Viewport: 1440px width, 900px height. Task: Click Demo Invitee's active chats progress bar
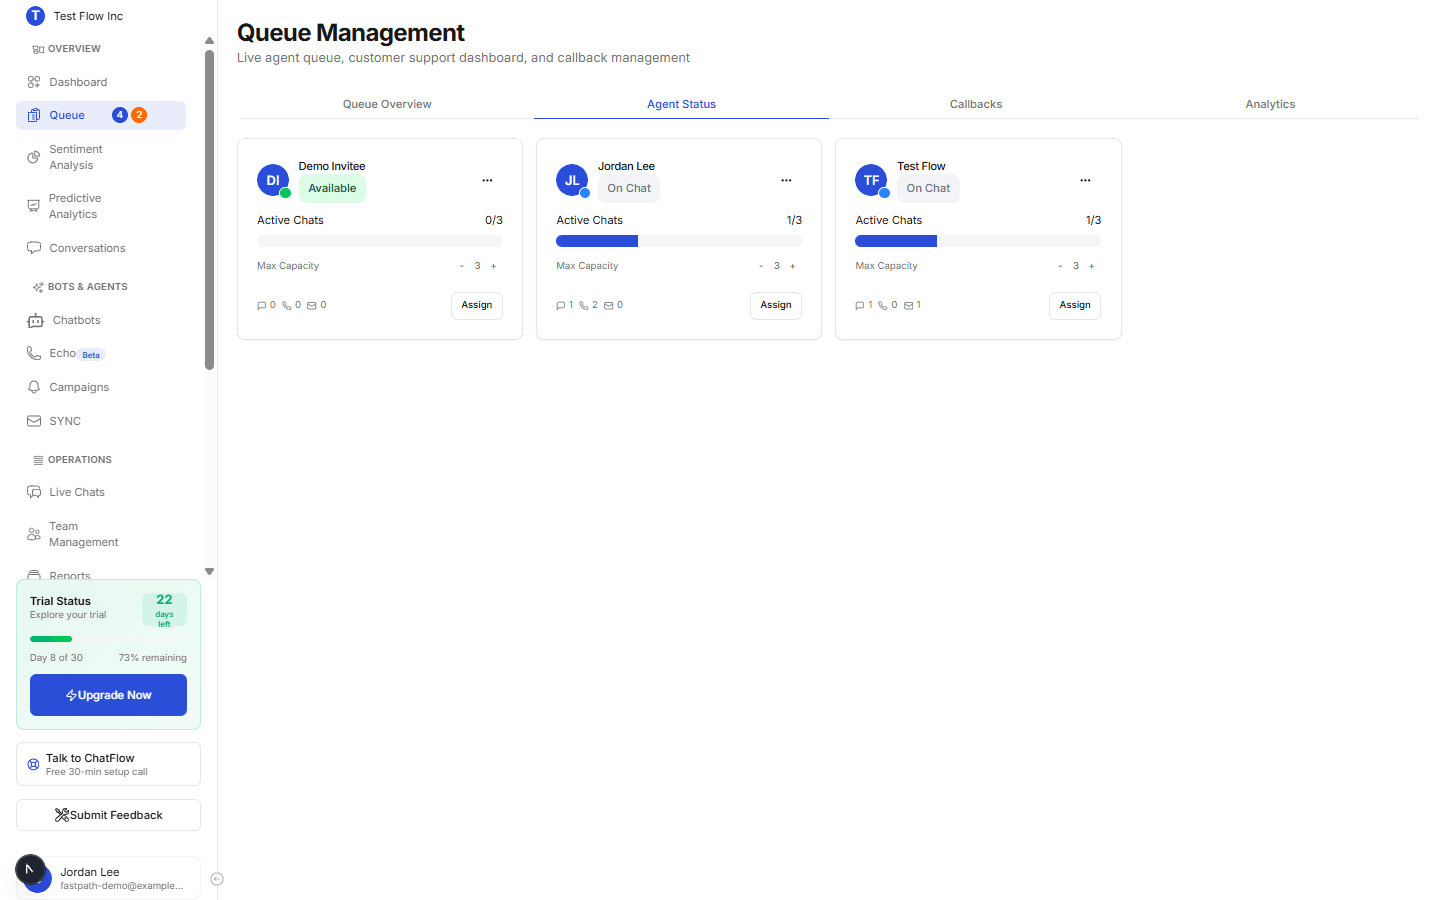(x=380, y=241)
